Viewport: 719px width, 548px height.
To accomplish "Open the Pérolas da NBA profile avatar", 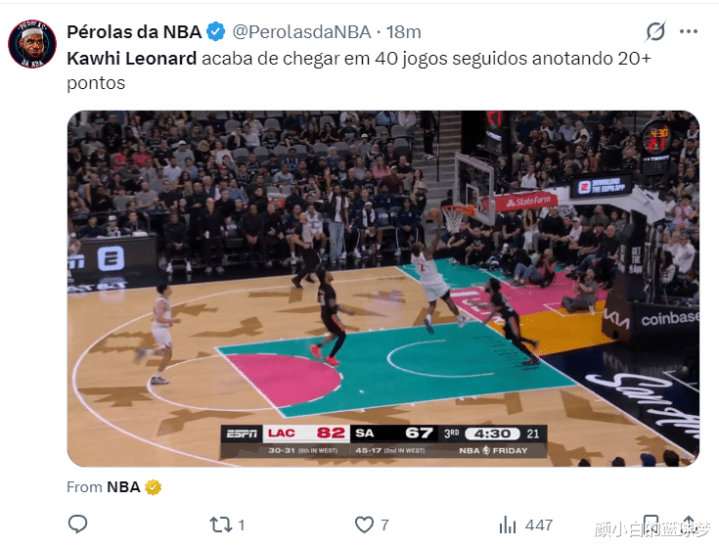I will click(32, 44).
